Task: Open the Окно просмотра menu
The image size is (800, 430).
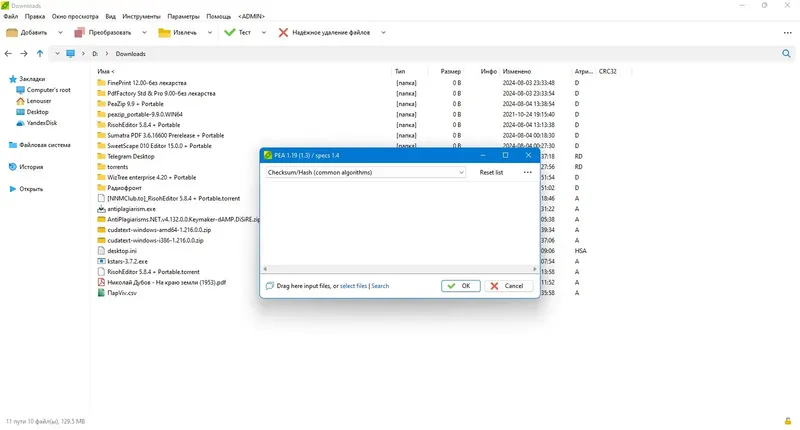Action: [75, 16]
